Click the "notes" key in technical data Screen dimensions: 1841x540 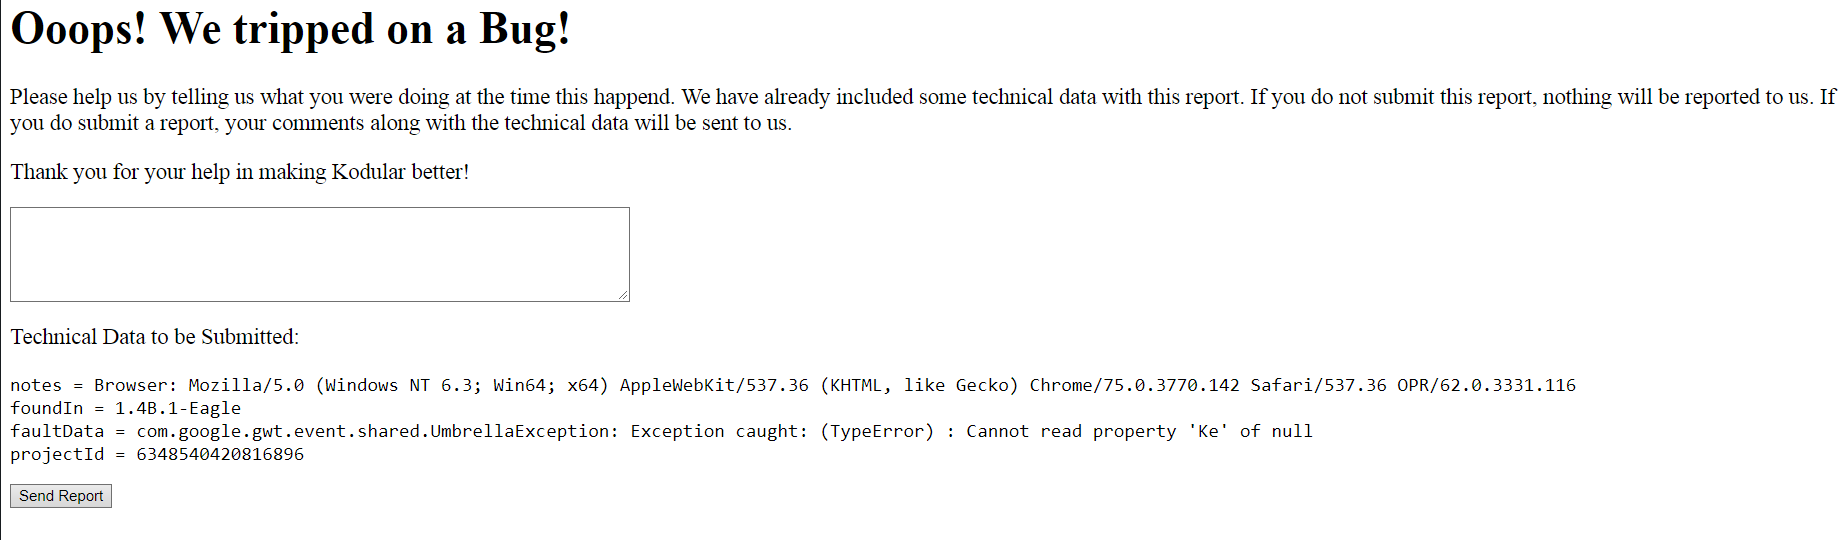(36, 385)
